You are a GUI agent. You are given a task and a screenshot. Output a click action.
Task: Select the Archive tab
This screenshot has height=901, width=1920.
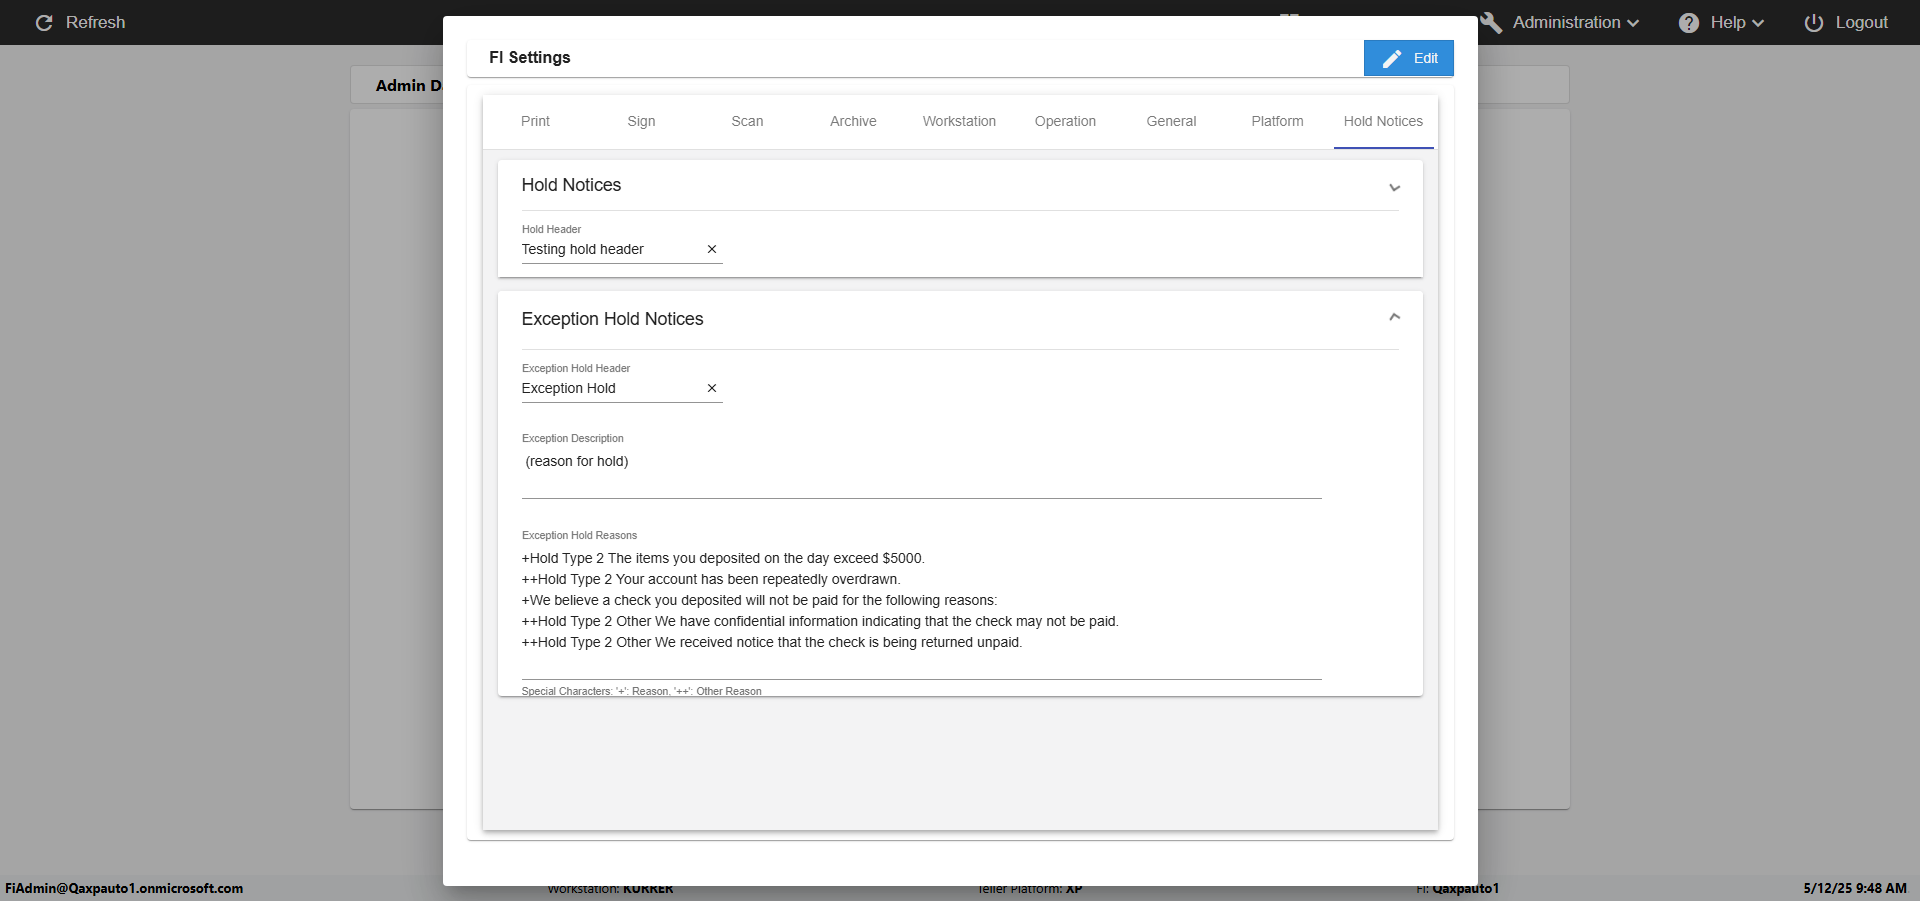point(853,121)
